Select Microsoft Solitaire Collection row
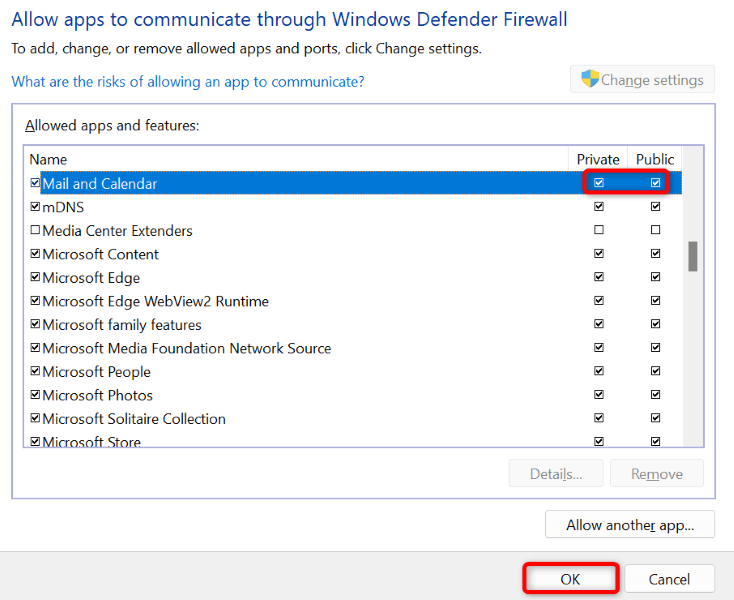 coord(353,418)
